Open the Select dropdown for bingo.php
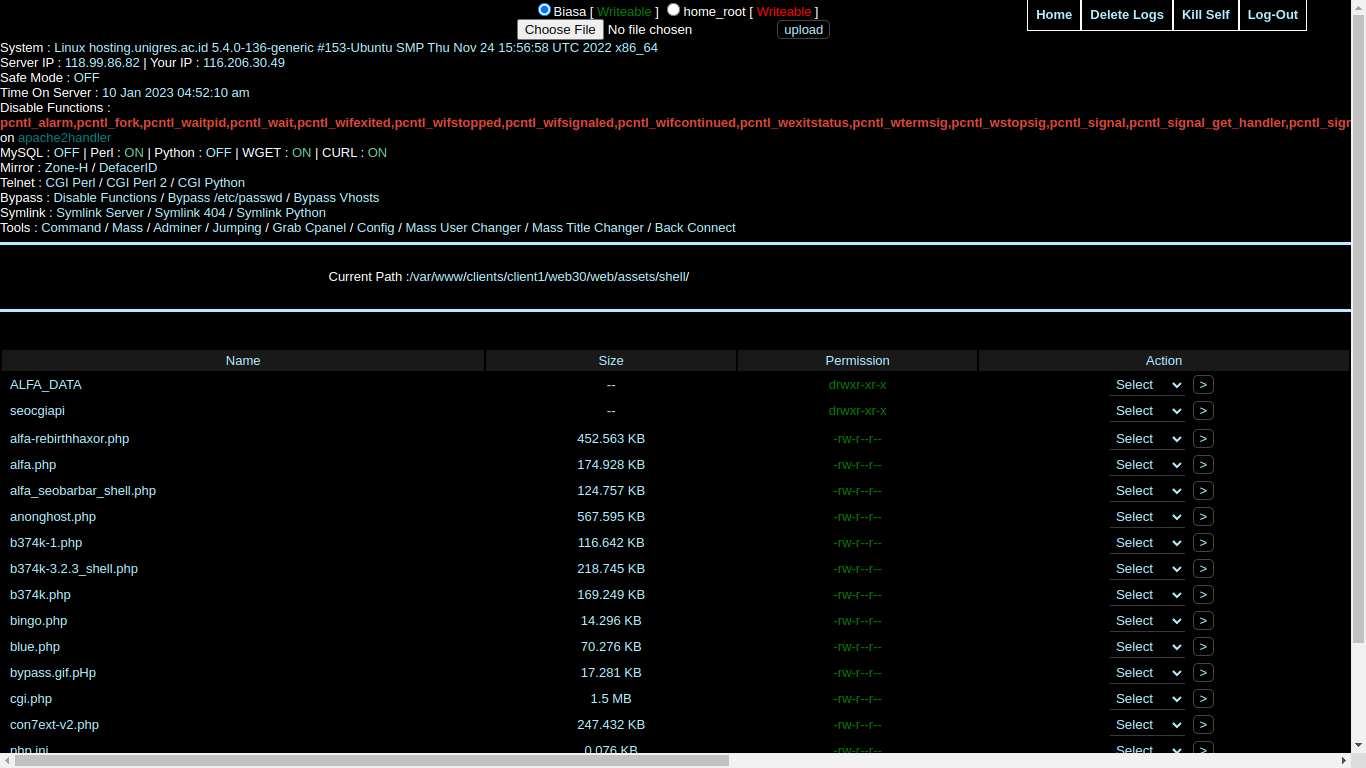This screenshot has width=1366, height=768. click(1147, 621)
